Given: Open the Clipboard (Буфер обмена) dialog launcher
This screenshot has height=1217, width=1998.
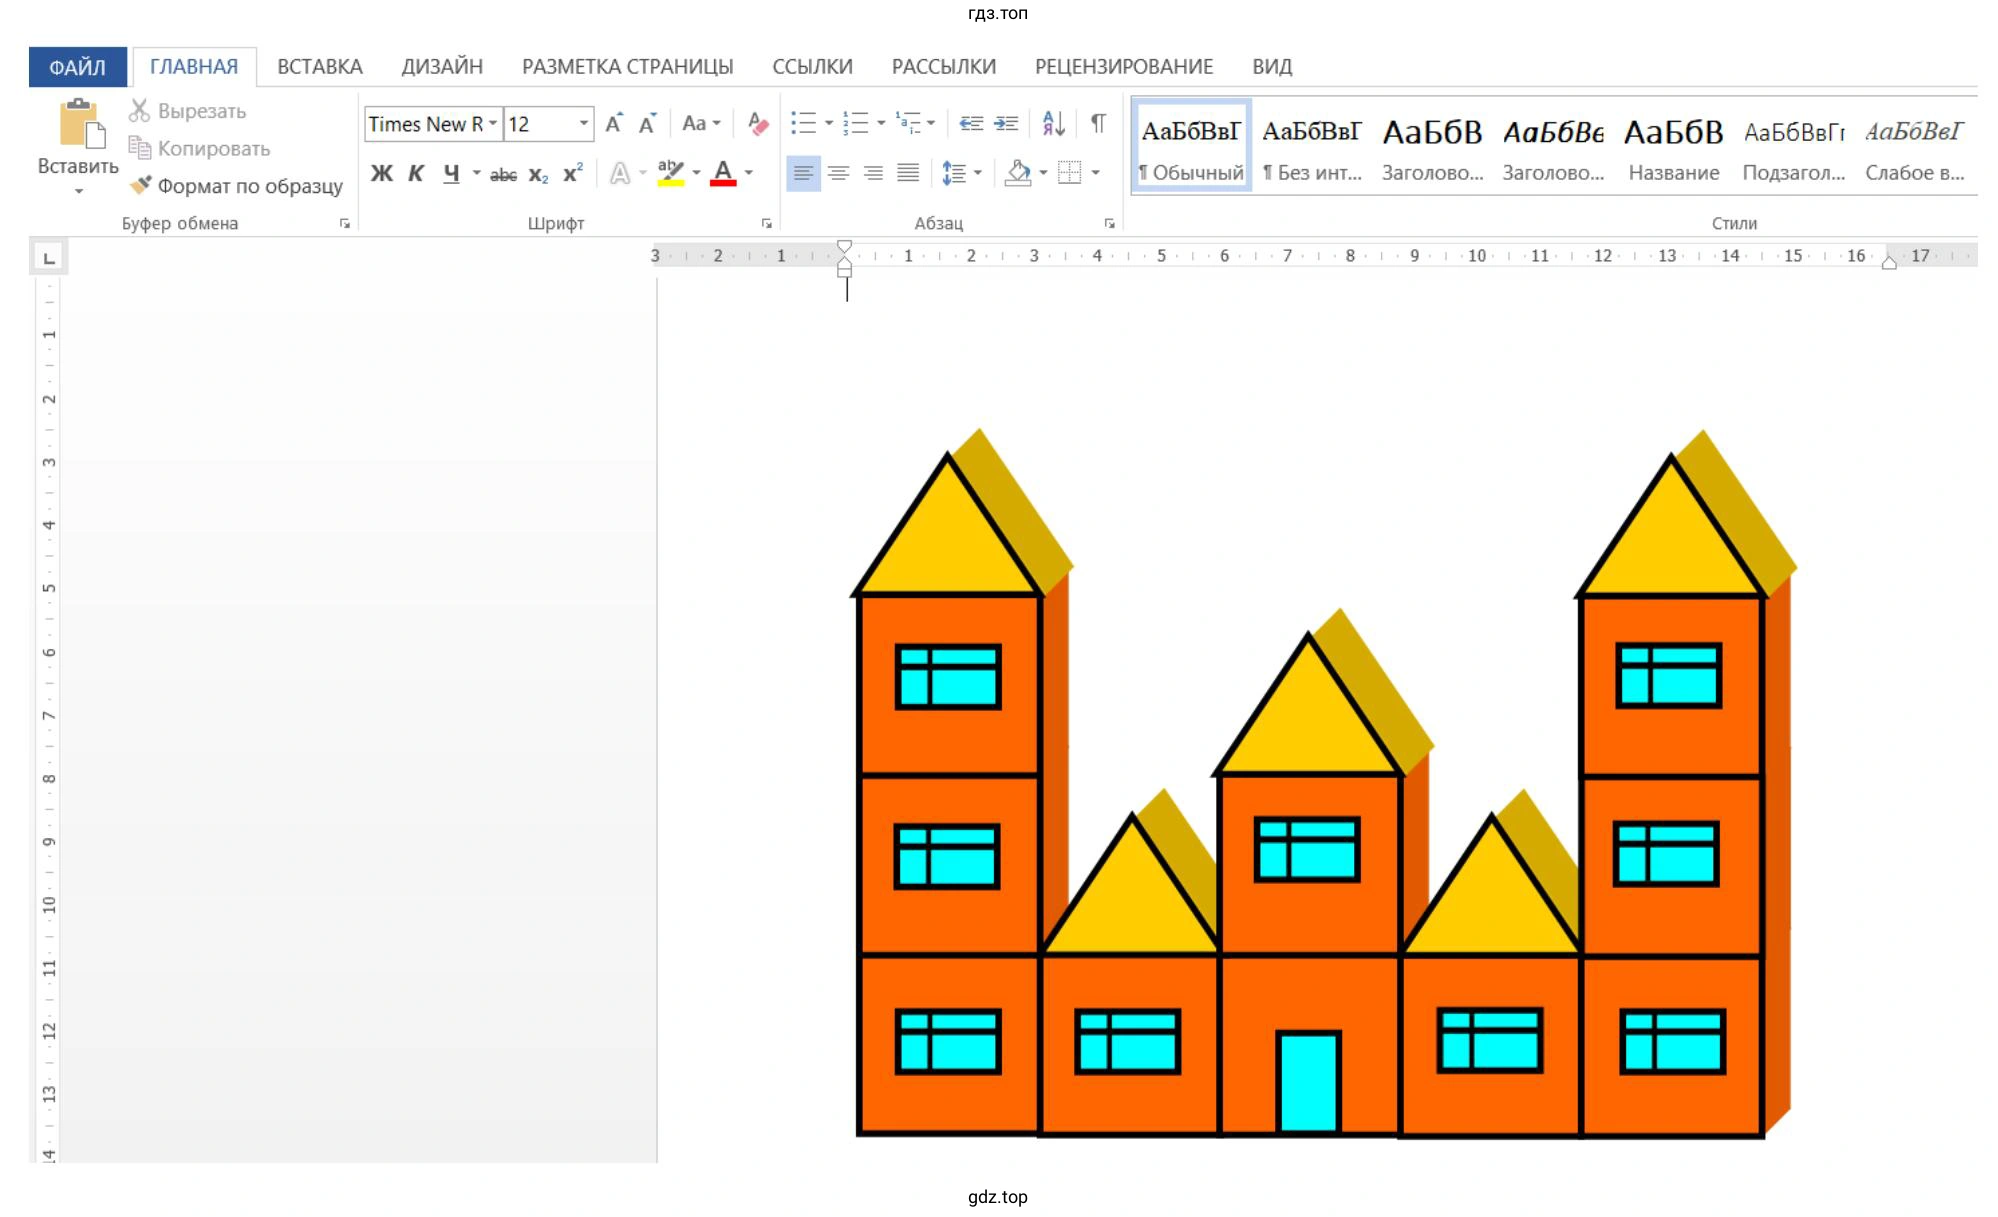Looking at the screenshot, I should [345, 224].
